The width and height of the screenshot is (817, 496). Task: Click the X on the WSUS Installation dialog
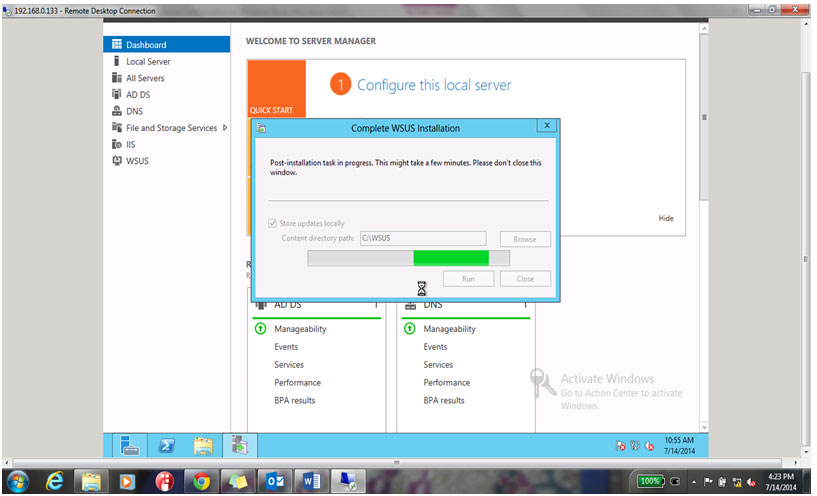tap(547, 126)
